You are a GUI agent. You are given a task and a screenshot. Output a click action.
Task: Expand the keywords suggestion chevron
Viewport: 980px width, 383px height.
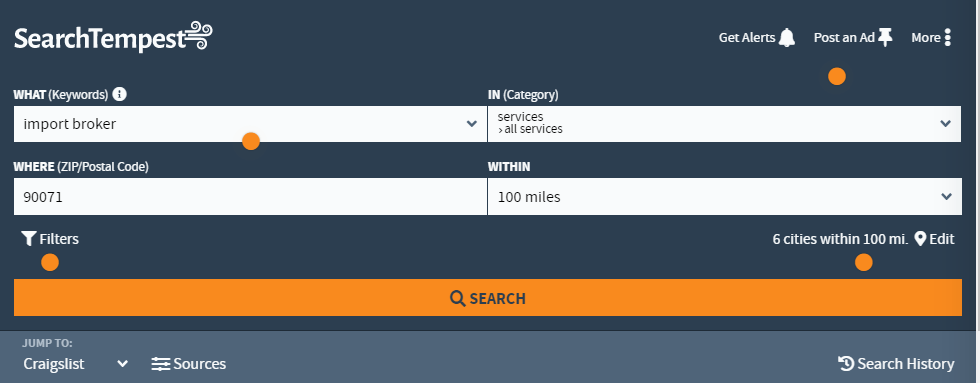472,124
